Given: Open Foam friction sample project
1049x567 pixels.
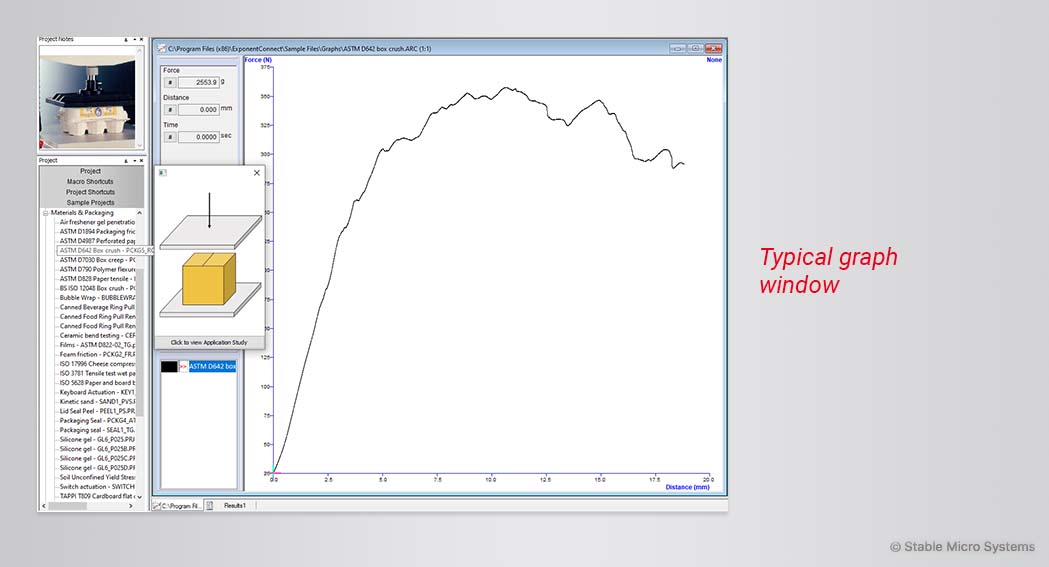Looking at the screenshot, I should [97, 354].
